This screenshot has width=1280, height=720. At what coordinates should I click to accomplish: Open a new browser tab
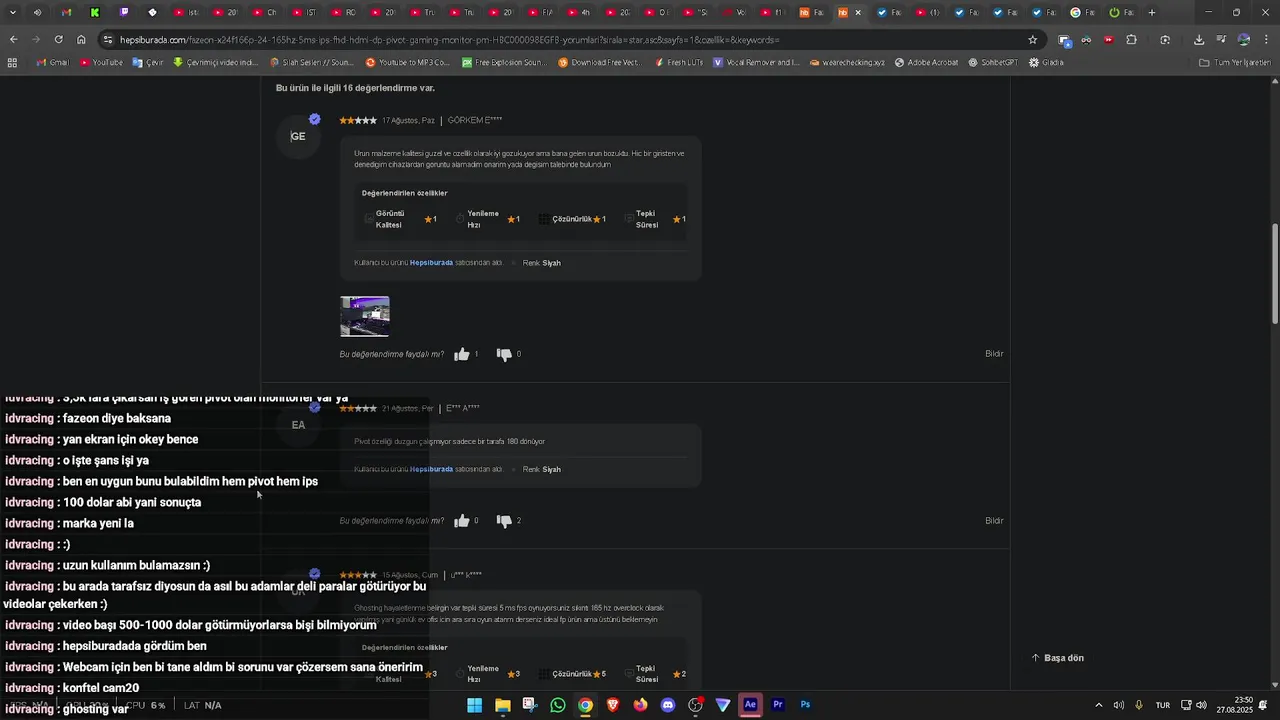[1152, 13]
